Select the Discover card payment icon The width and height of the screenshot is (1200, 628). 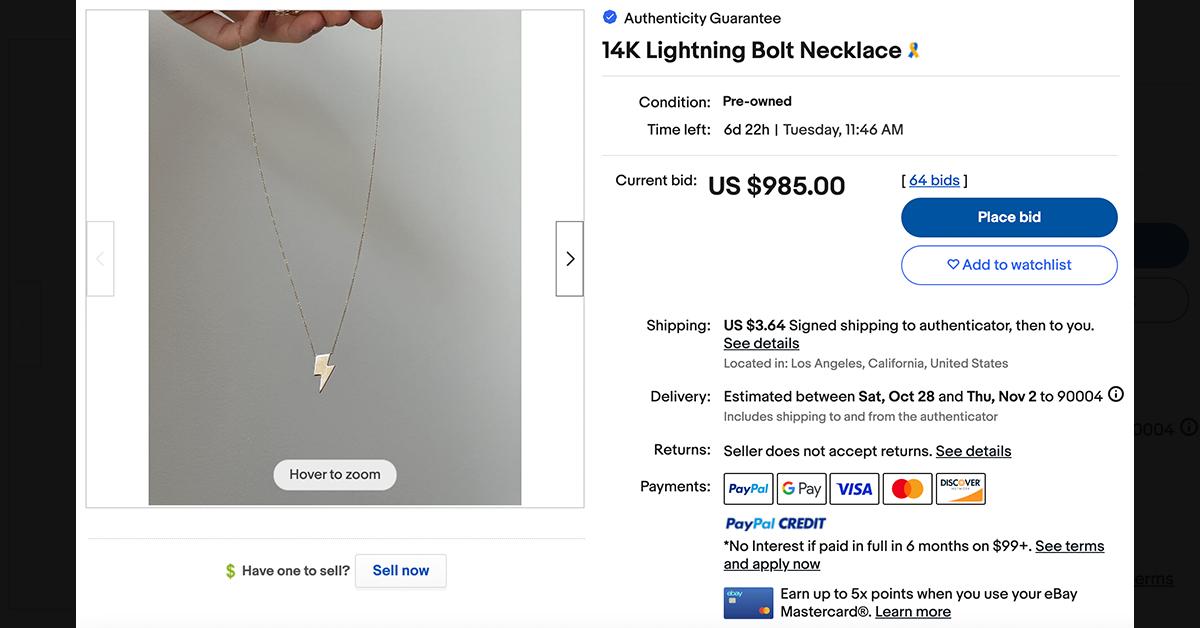[960, 488]
